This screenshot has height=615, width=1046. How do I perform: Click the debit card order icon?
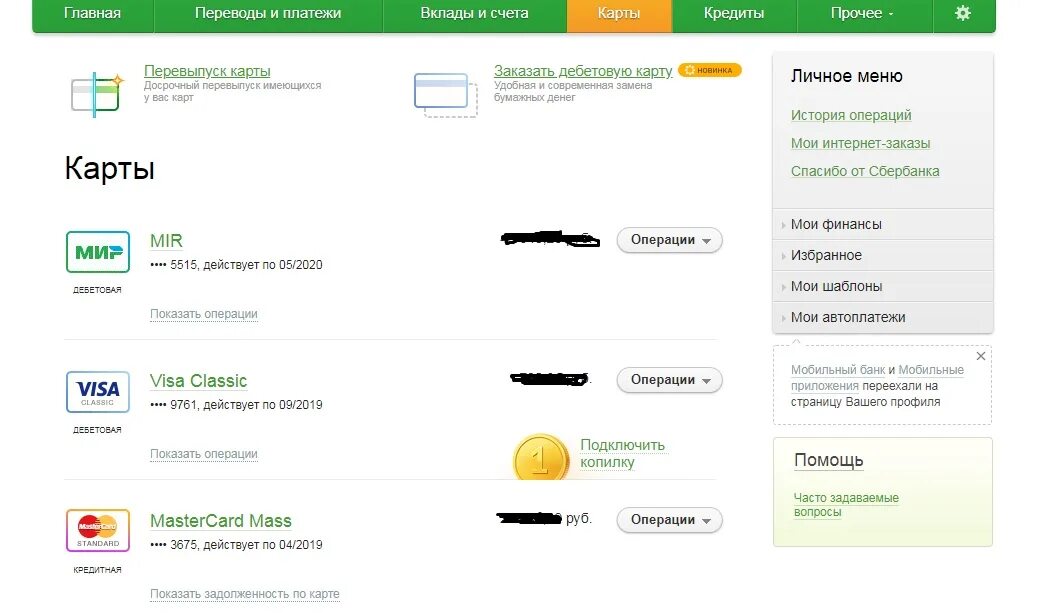click(446, 94)
